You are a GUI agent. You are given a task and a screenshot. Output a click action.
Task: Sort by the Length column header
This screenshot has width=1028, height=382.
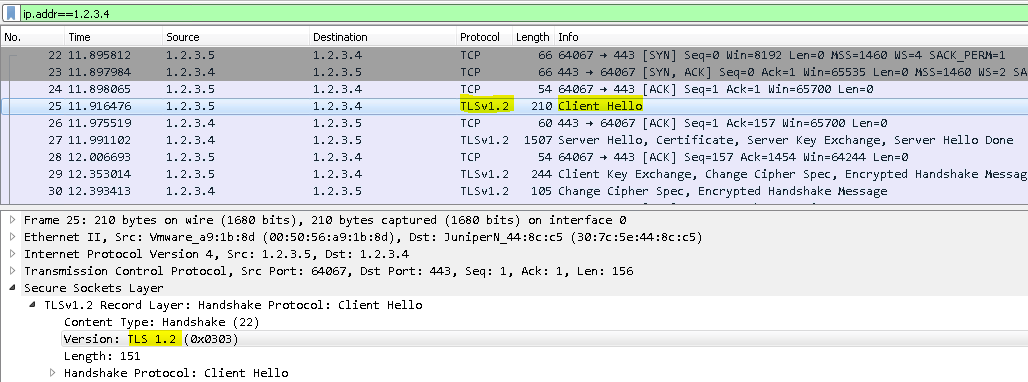(x=532, y=37)
